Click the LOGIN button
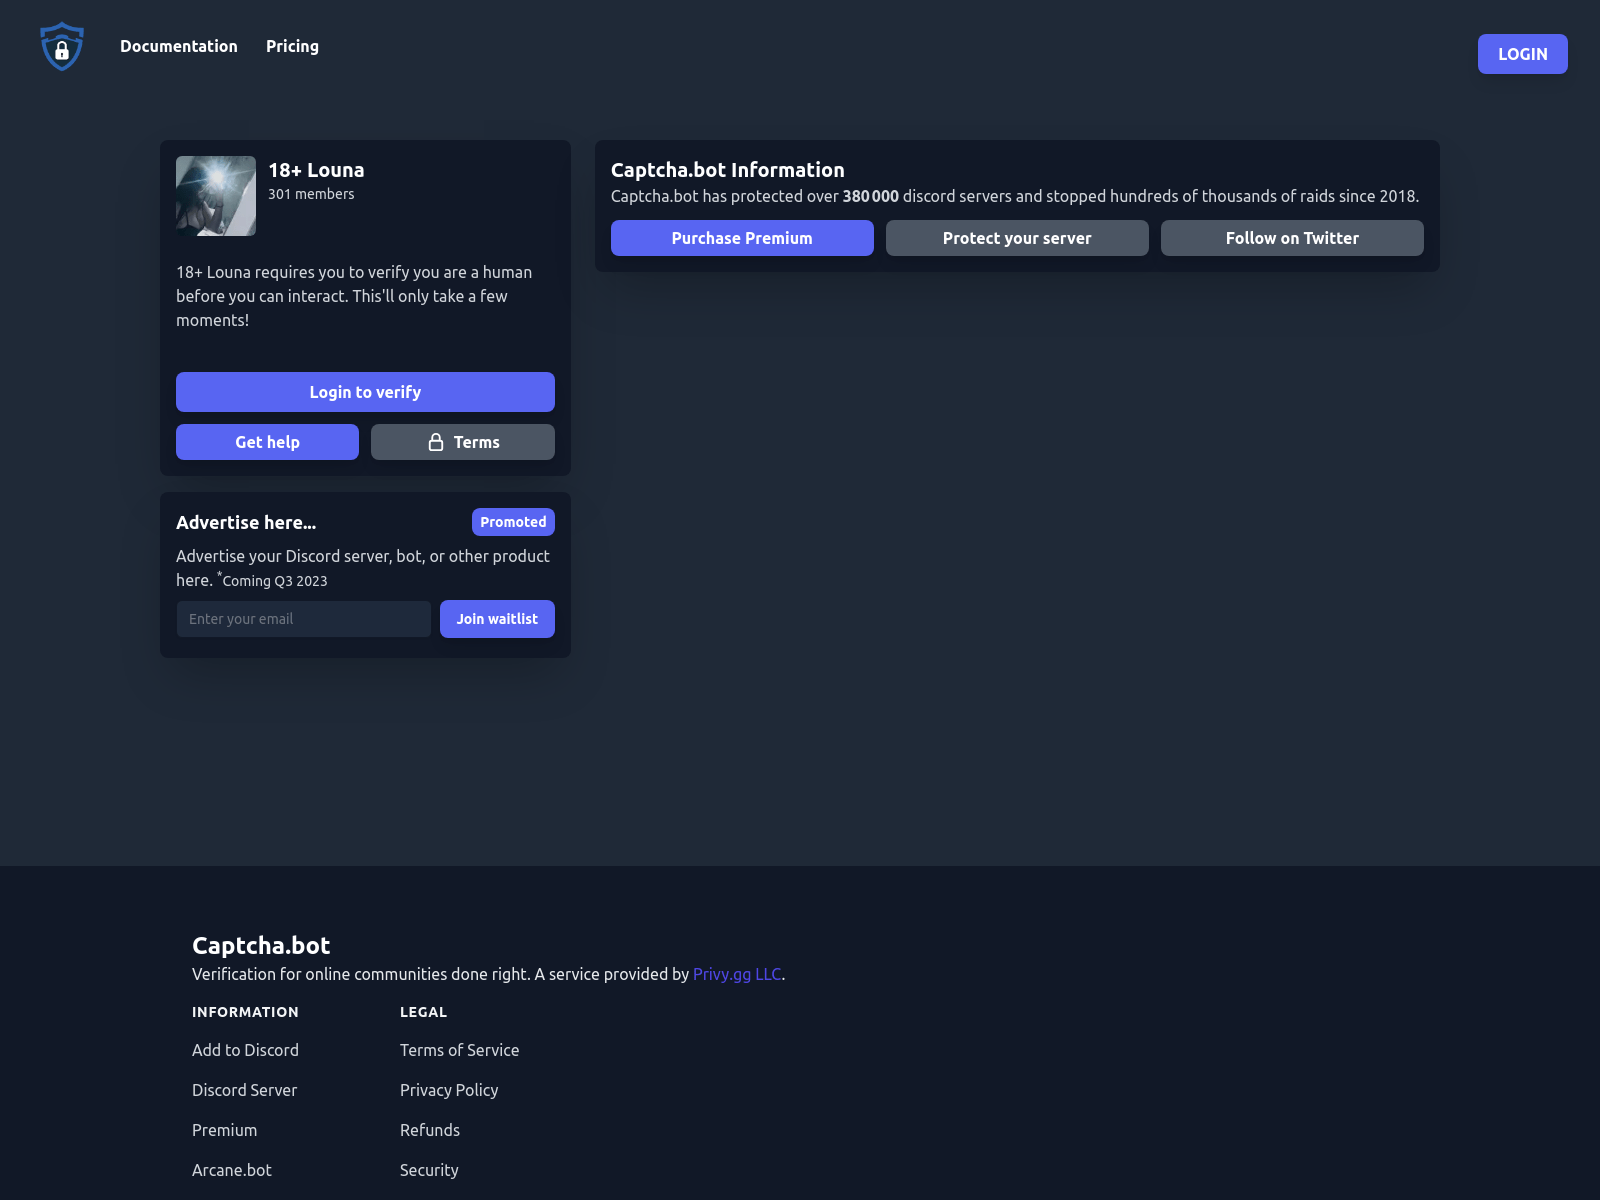Image resolution: width=1600 pixels, height=1200 pixels. (1522, 54)
